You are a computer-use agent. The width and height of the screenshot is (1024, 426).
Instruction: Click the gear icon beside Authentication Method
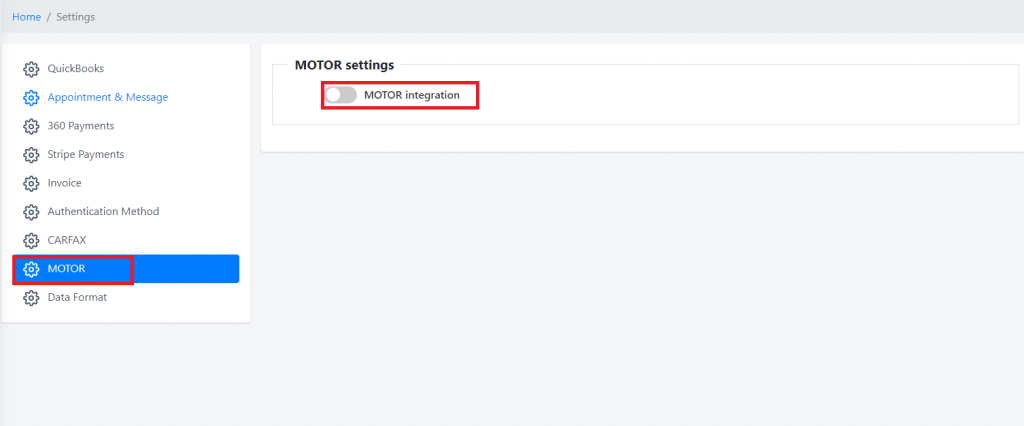tap(31, 212)
